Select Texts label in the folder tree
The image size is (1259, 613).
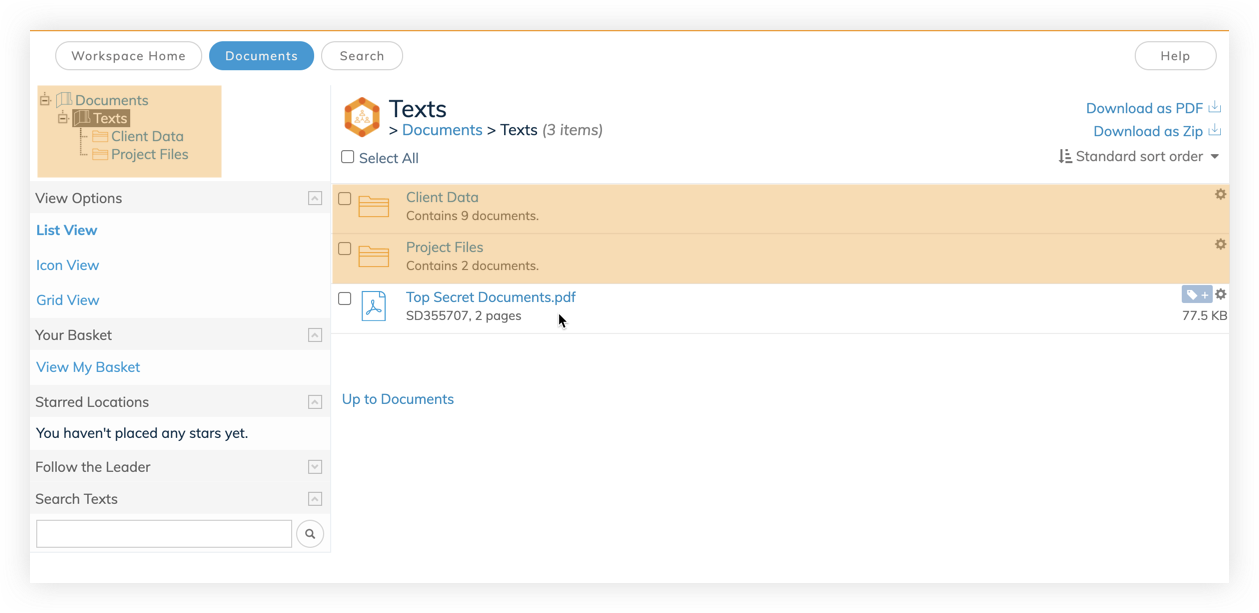click(110, 118)
